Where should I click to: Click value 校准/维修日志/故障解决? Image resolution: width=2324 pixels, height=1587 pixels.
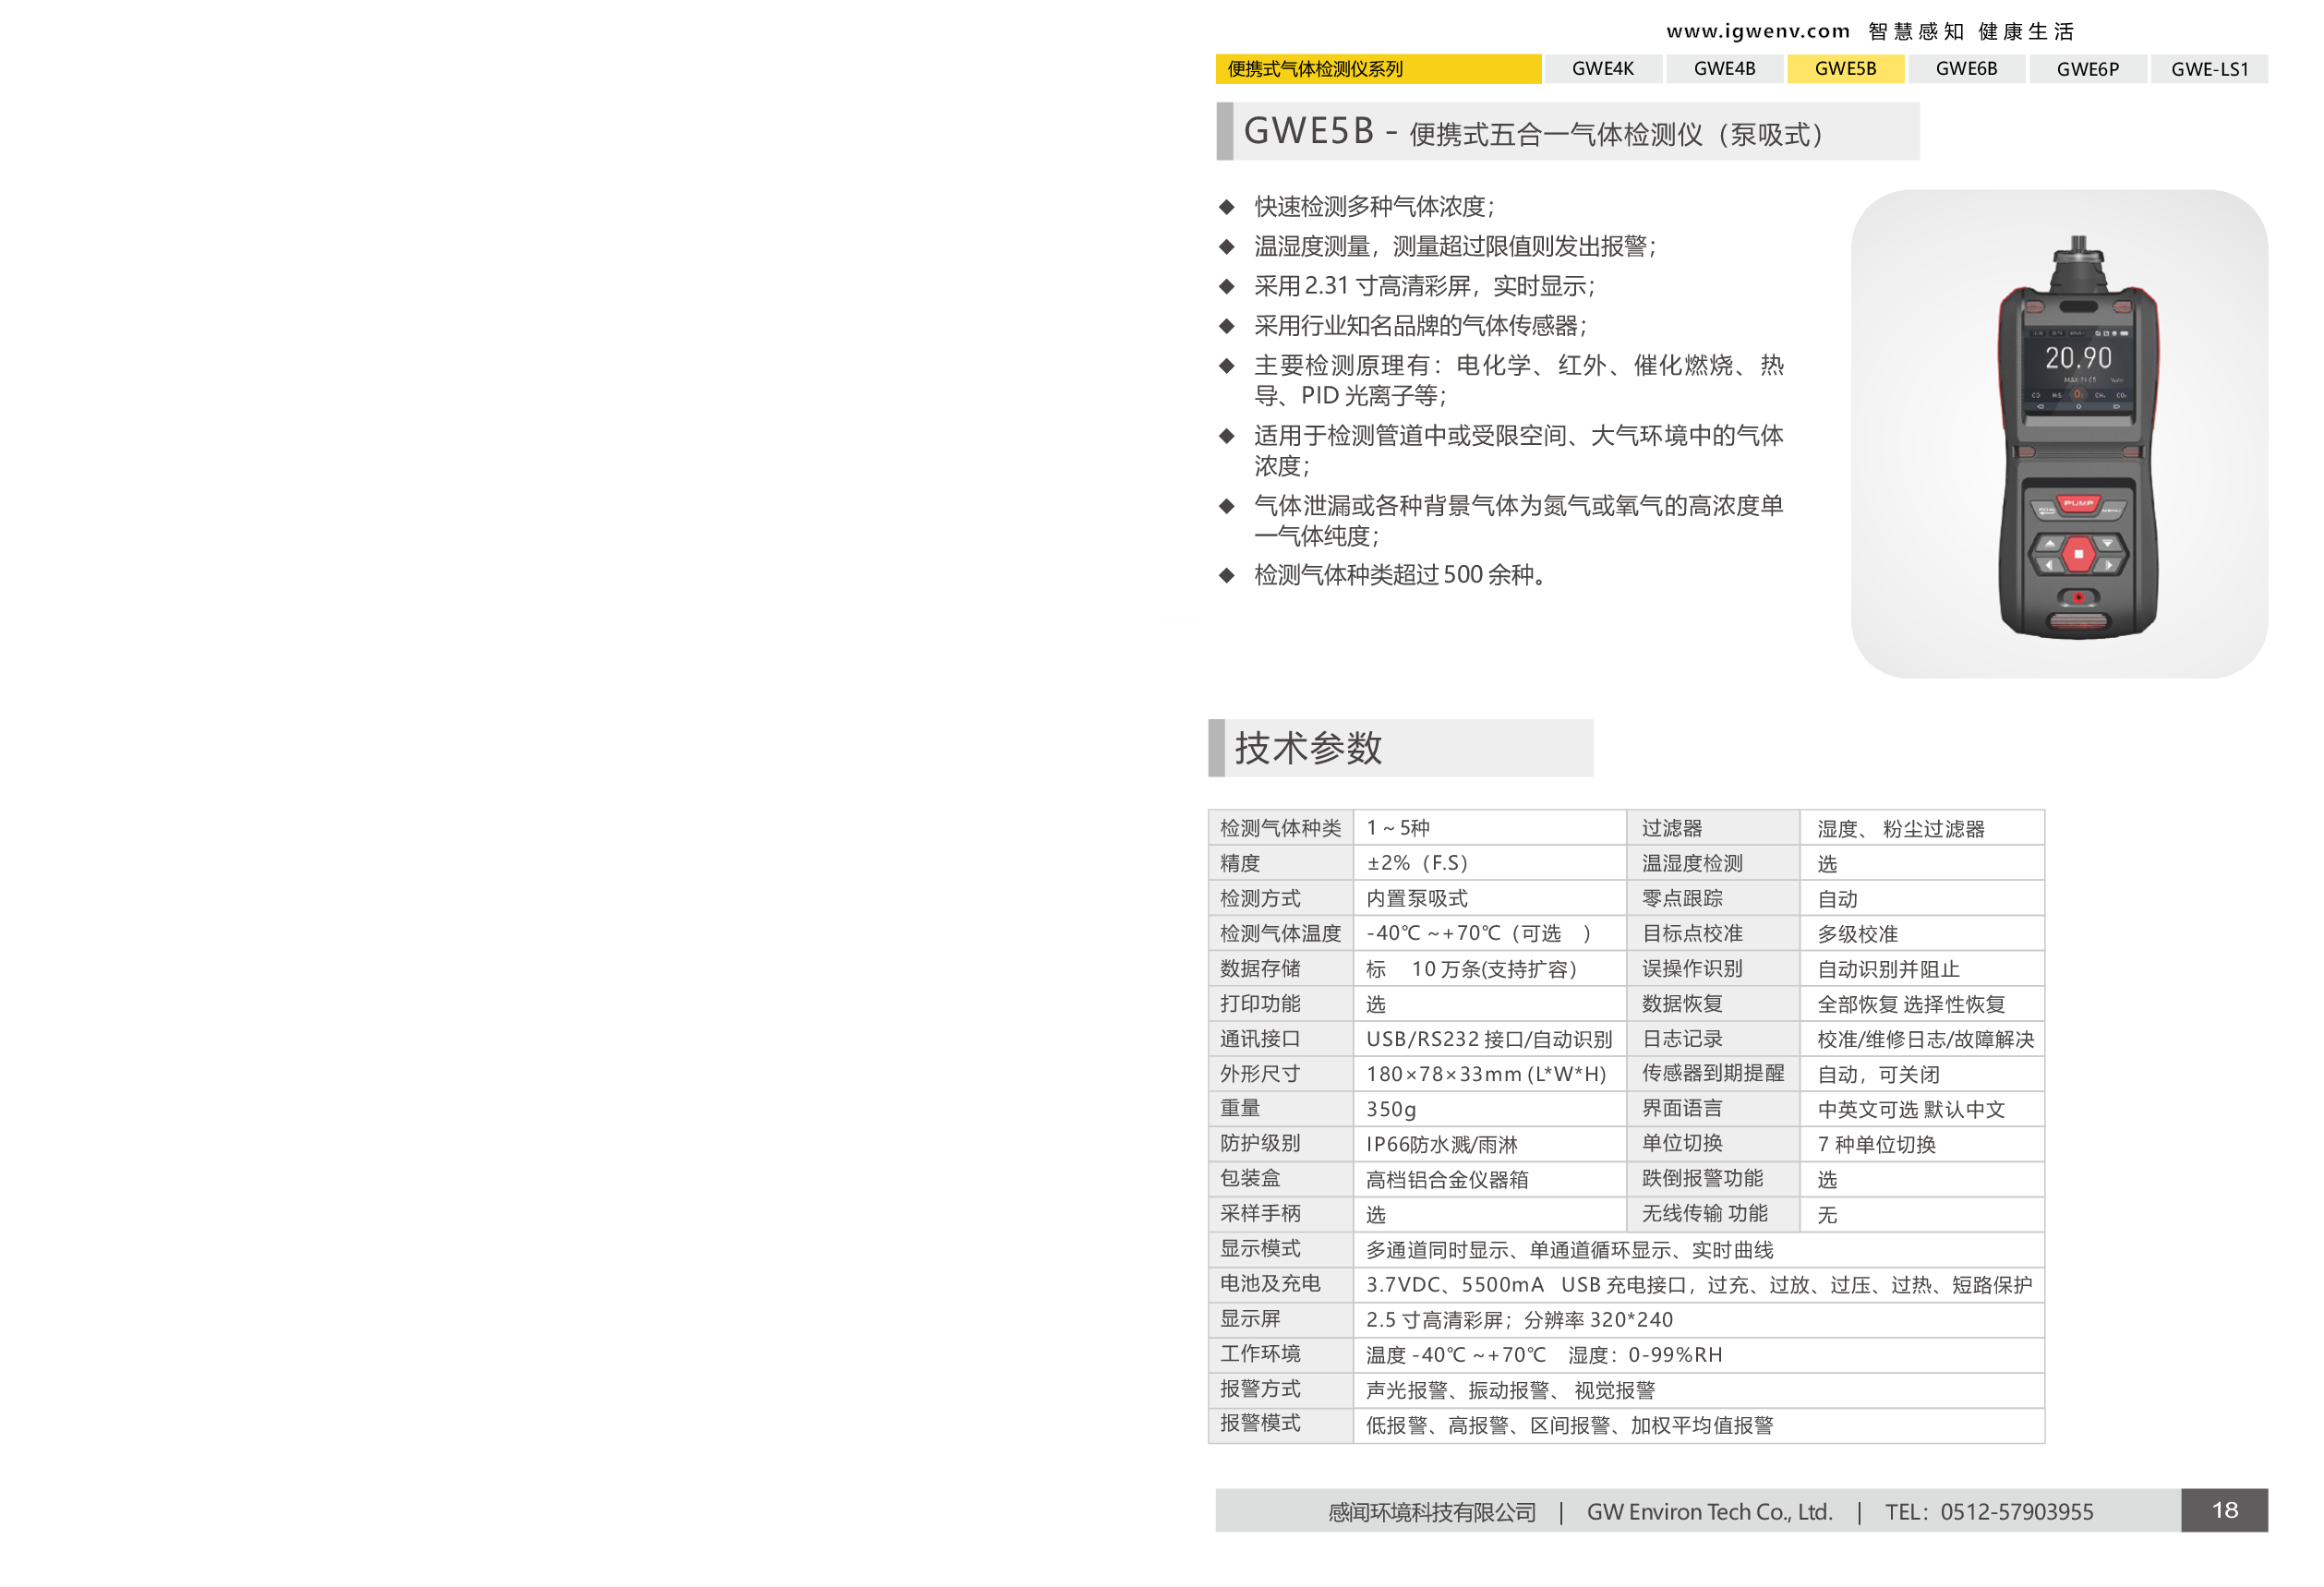pyautogui.click(x=1926, y=1039)
